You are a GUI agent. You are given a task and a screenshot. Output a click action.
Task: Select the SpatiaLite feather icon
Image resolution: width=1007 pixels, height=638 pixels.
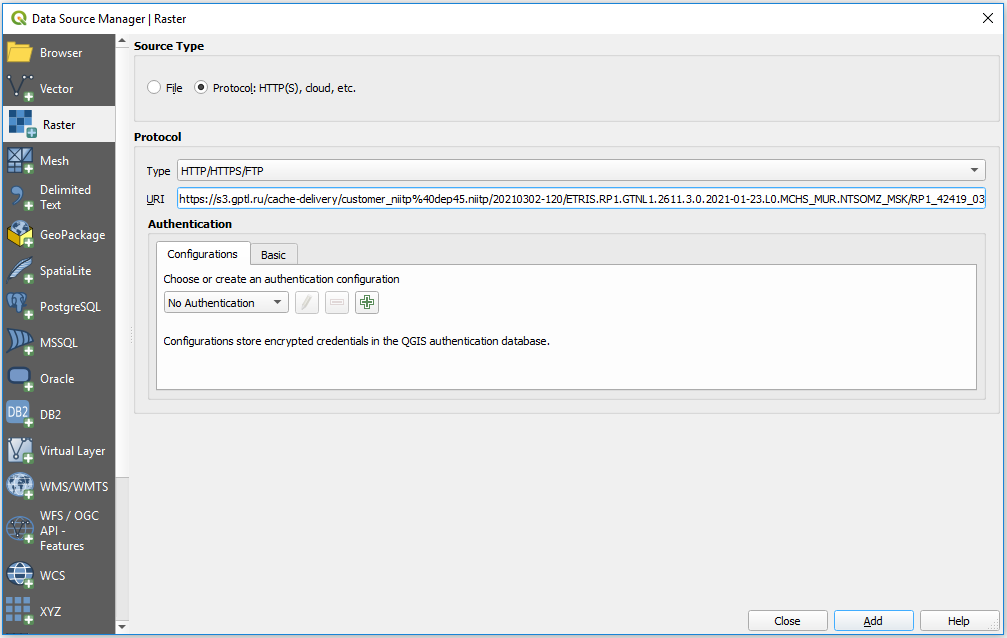(x=20, y=270)
